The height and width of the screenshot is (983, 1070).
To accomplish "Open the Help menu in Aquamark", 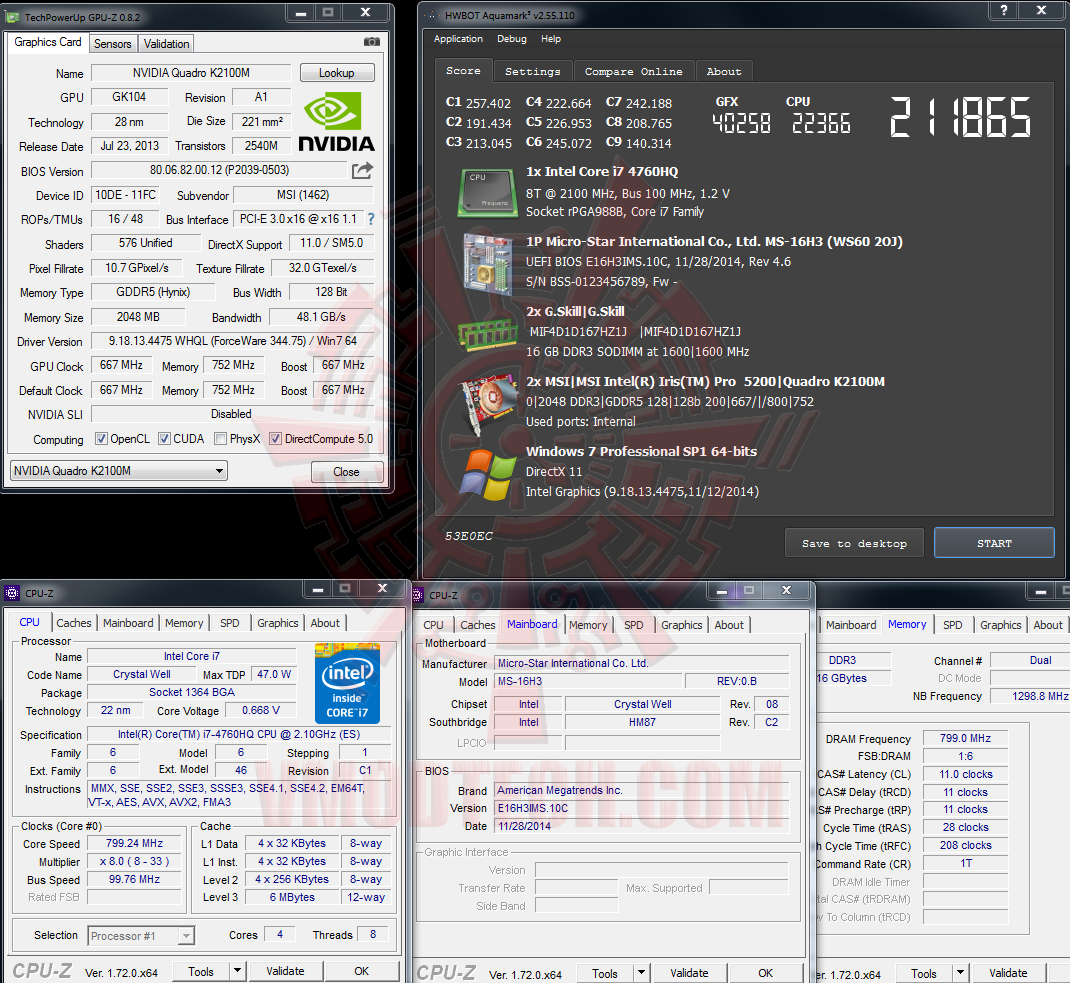I will tap(551, 39).
